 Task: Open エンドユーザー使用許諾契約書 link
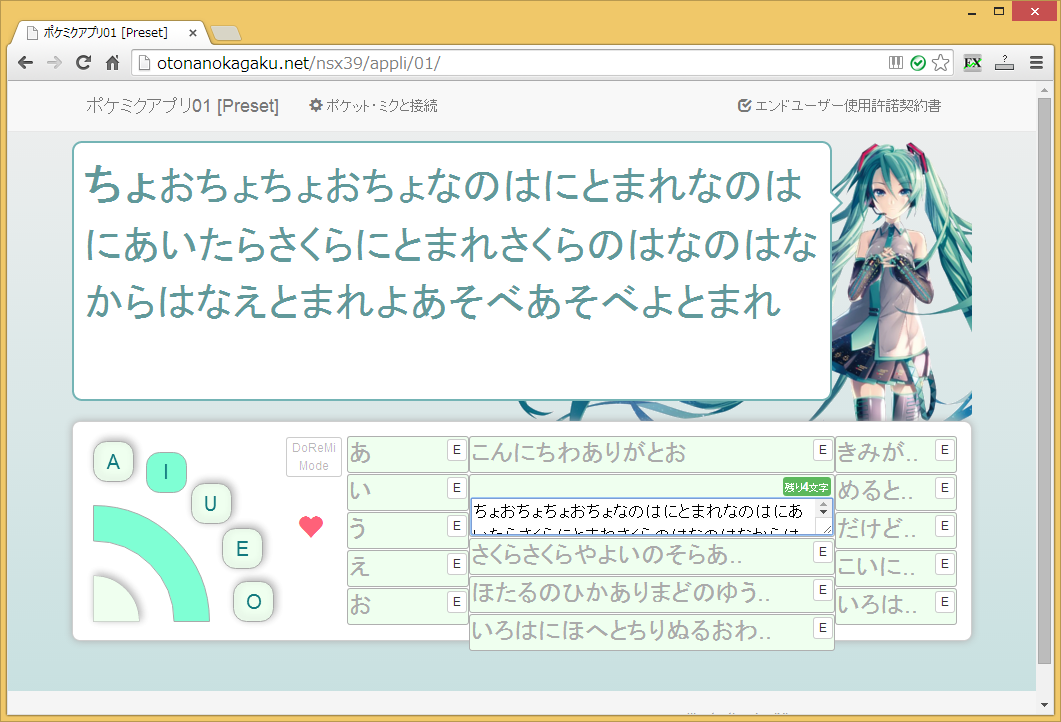(839, 106)
